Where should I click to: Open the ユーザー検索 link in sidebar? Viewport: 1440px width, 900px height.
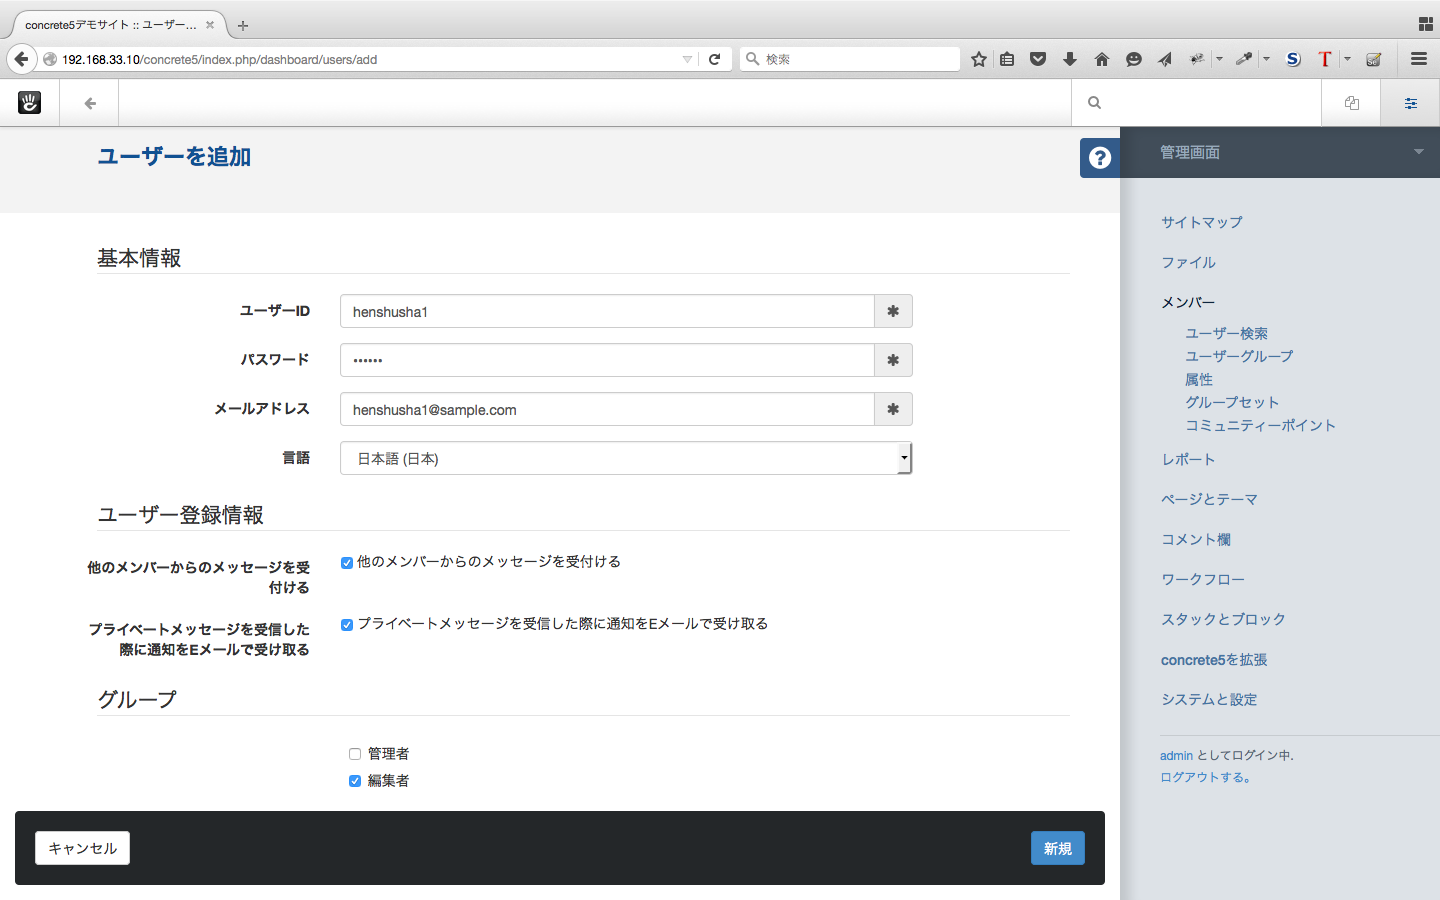tap(1226, 333)
